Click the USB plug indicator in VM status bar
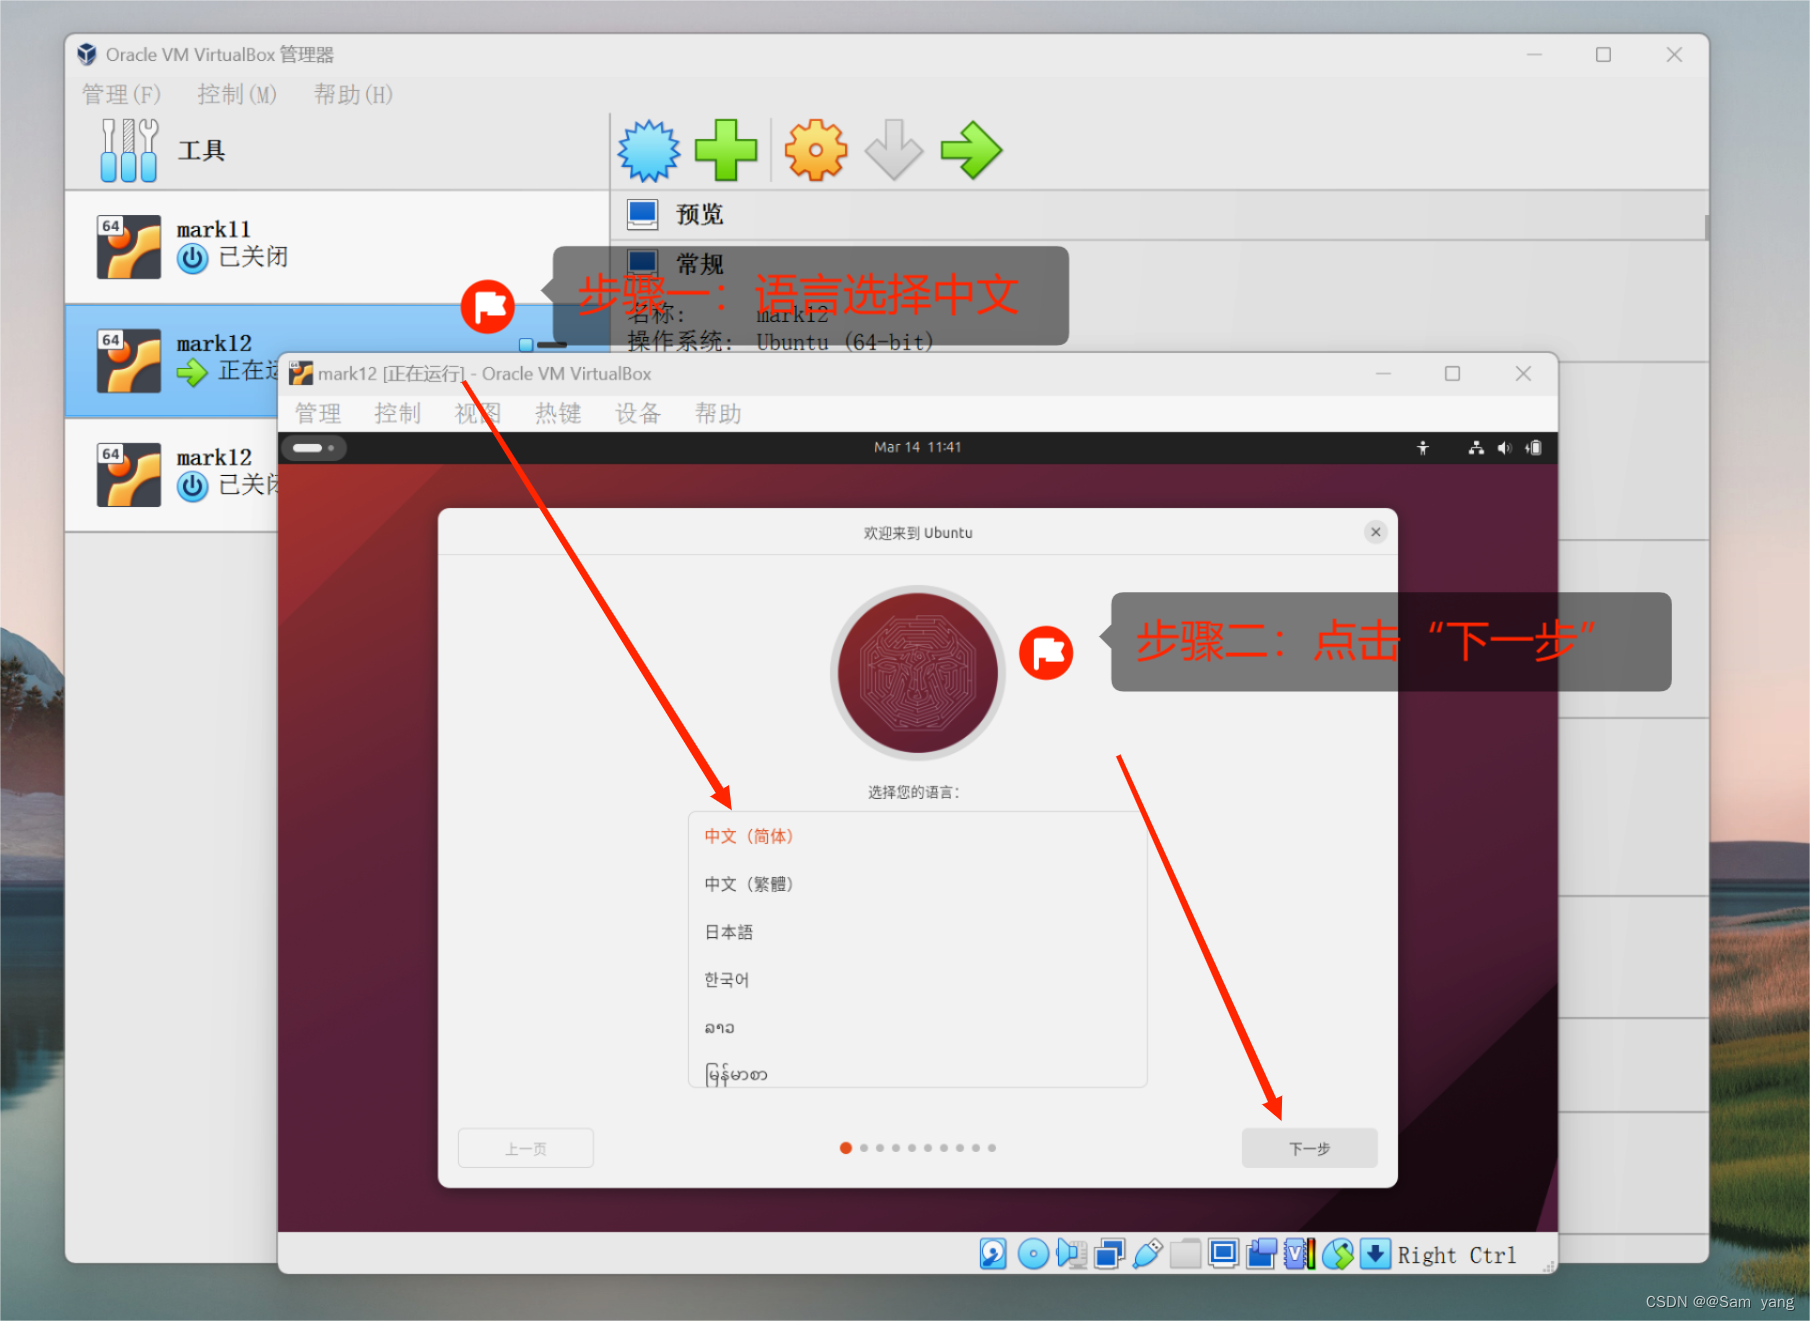Screen dimensions: 1810x1321 pos(1147,1254)
